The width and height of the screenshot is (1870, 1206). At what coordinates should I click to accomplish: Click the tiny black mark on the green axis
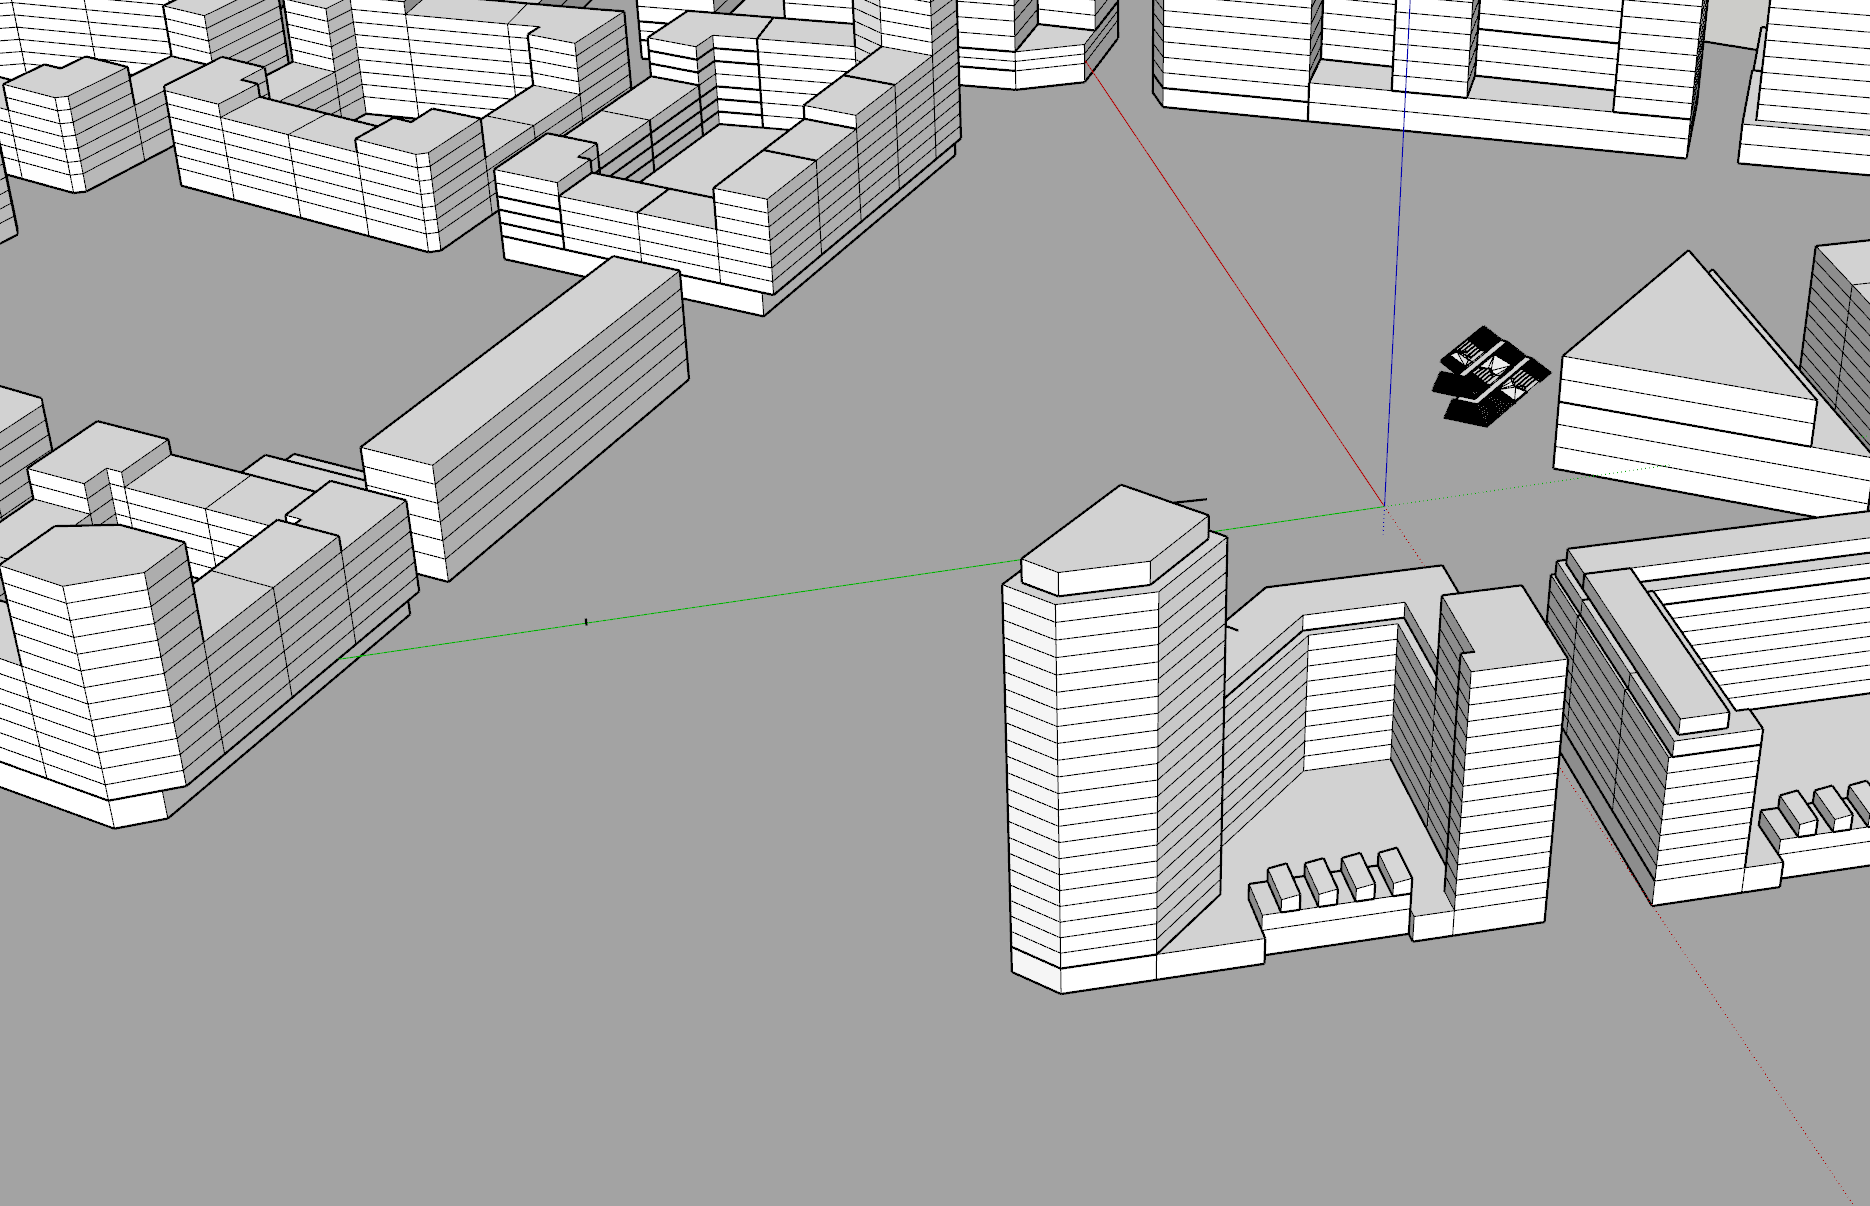coord(584,622)
